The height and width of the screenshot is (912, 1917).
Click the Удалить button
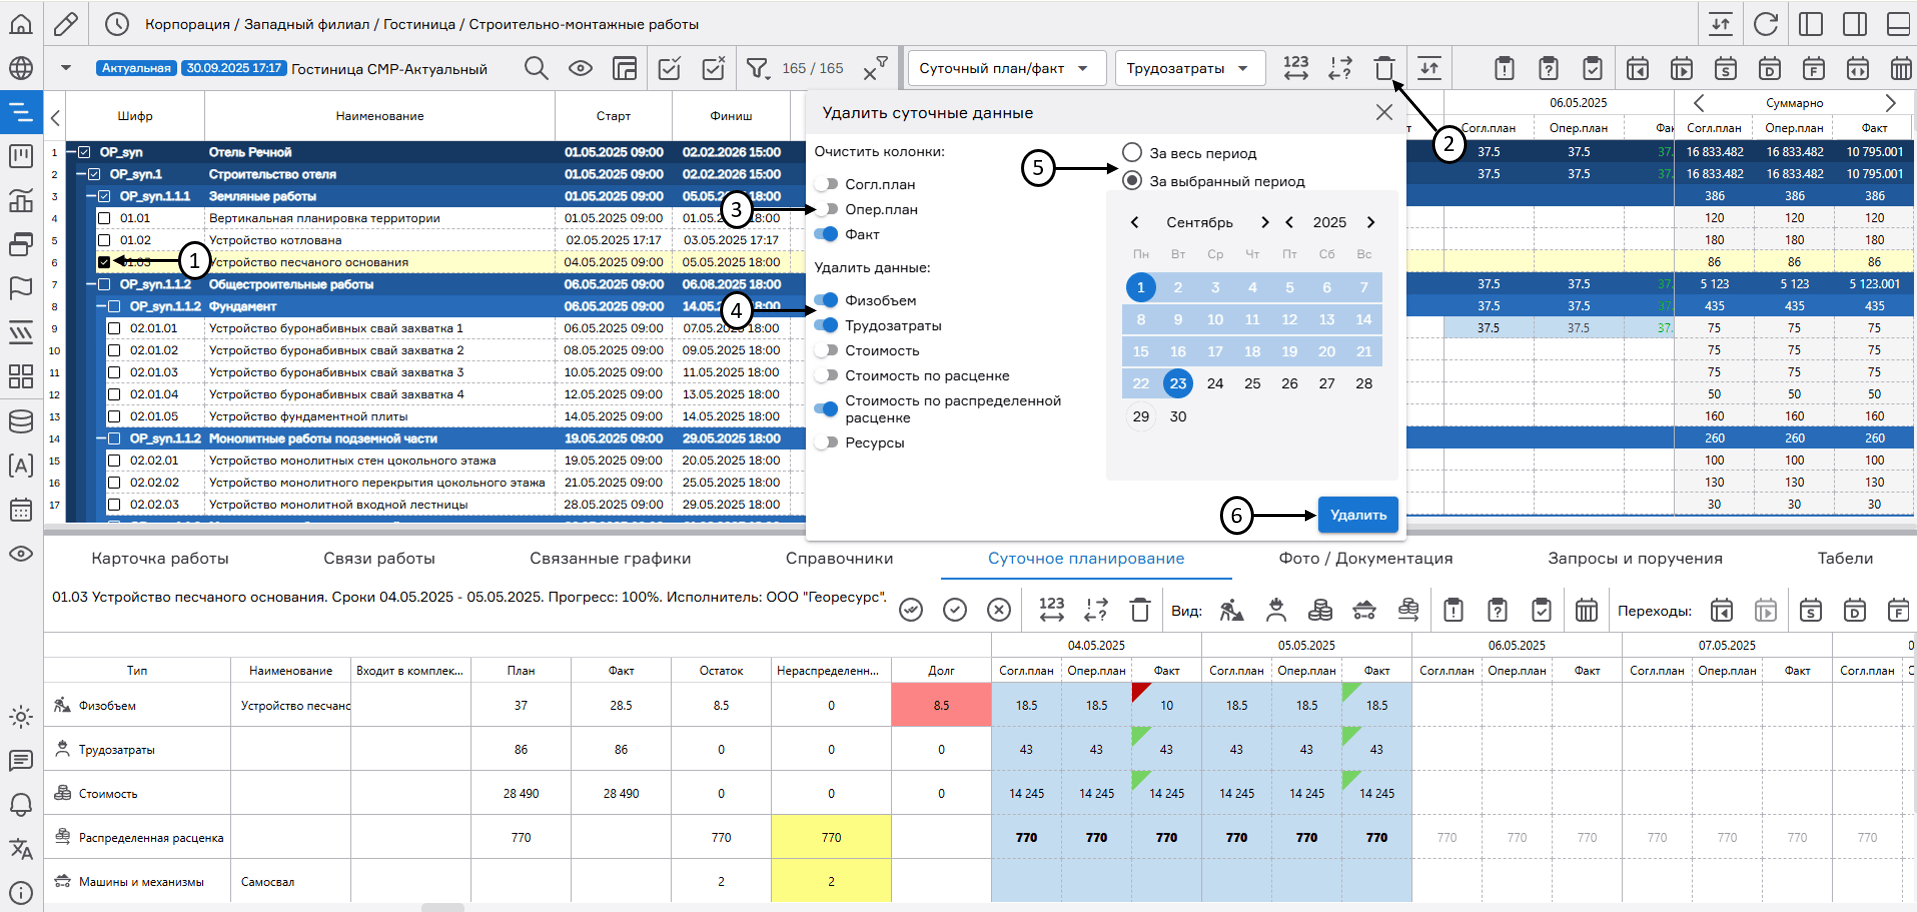click(1357, 514)
